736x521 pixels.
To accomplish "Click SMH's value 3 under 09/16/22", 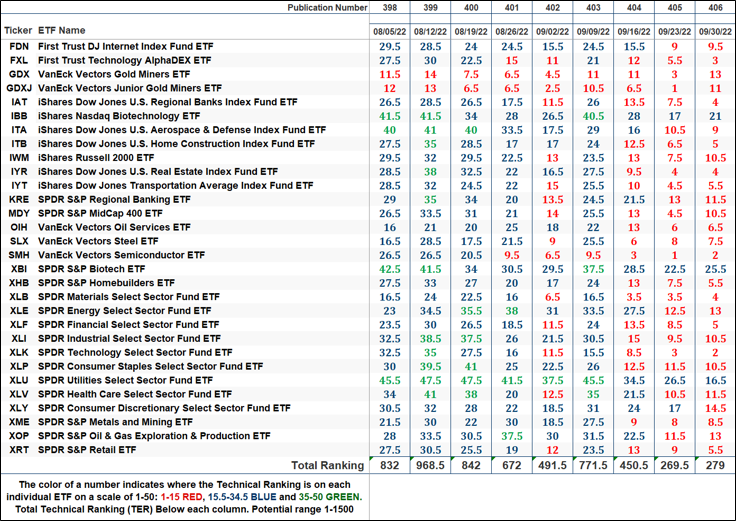I will pyautogui.click(x=634, y=255).
